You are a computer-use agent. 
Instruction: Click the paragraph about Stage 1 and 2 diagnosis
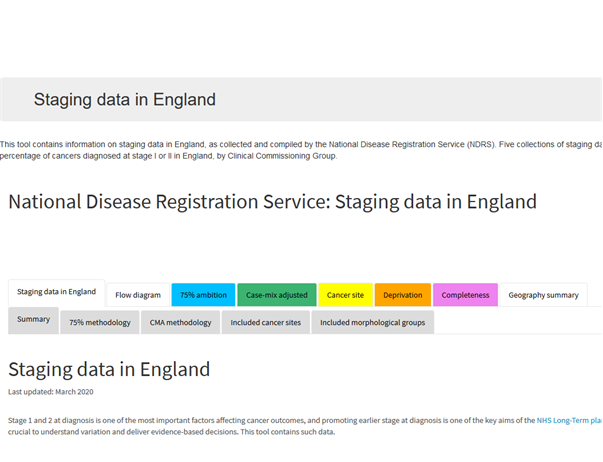point(305,426)
